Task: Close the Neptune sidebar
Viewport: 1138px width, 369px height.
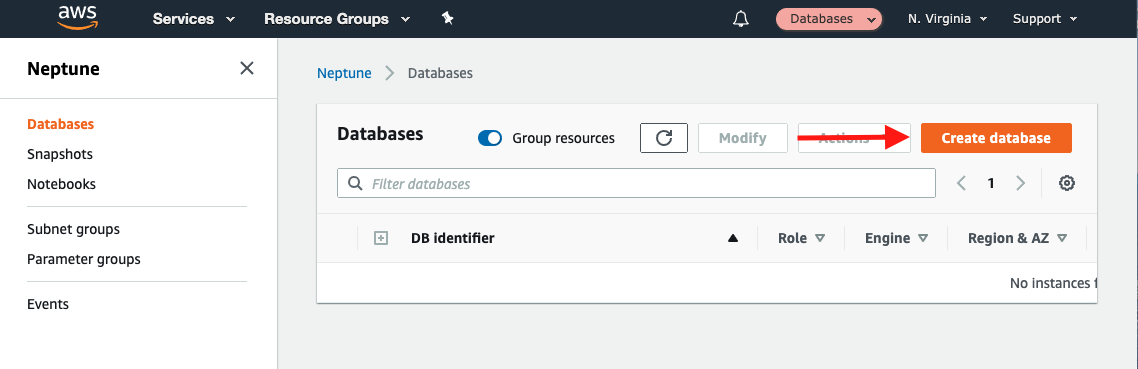Action: (x=247, y=68)
